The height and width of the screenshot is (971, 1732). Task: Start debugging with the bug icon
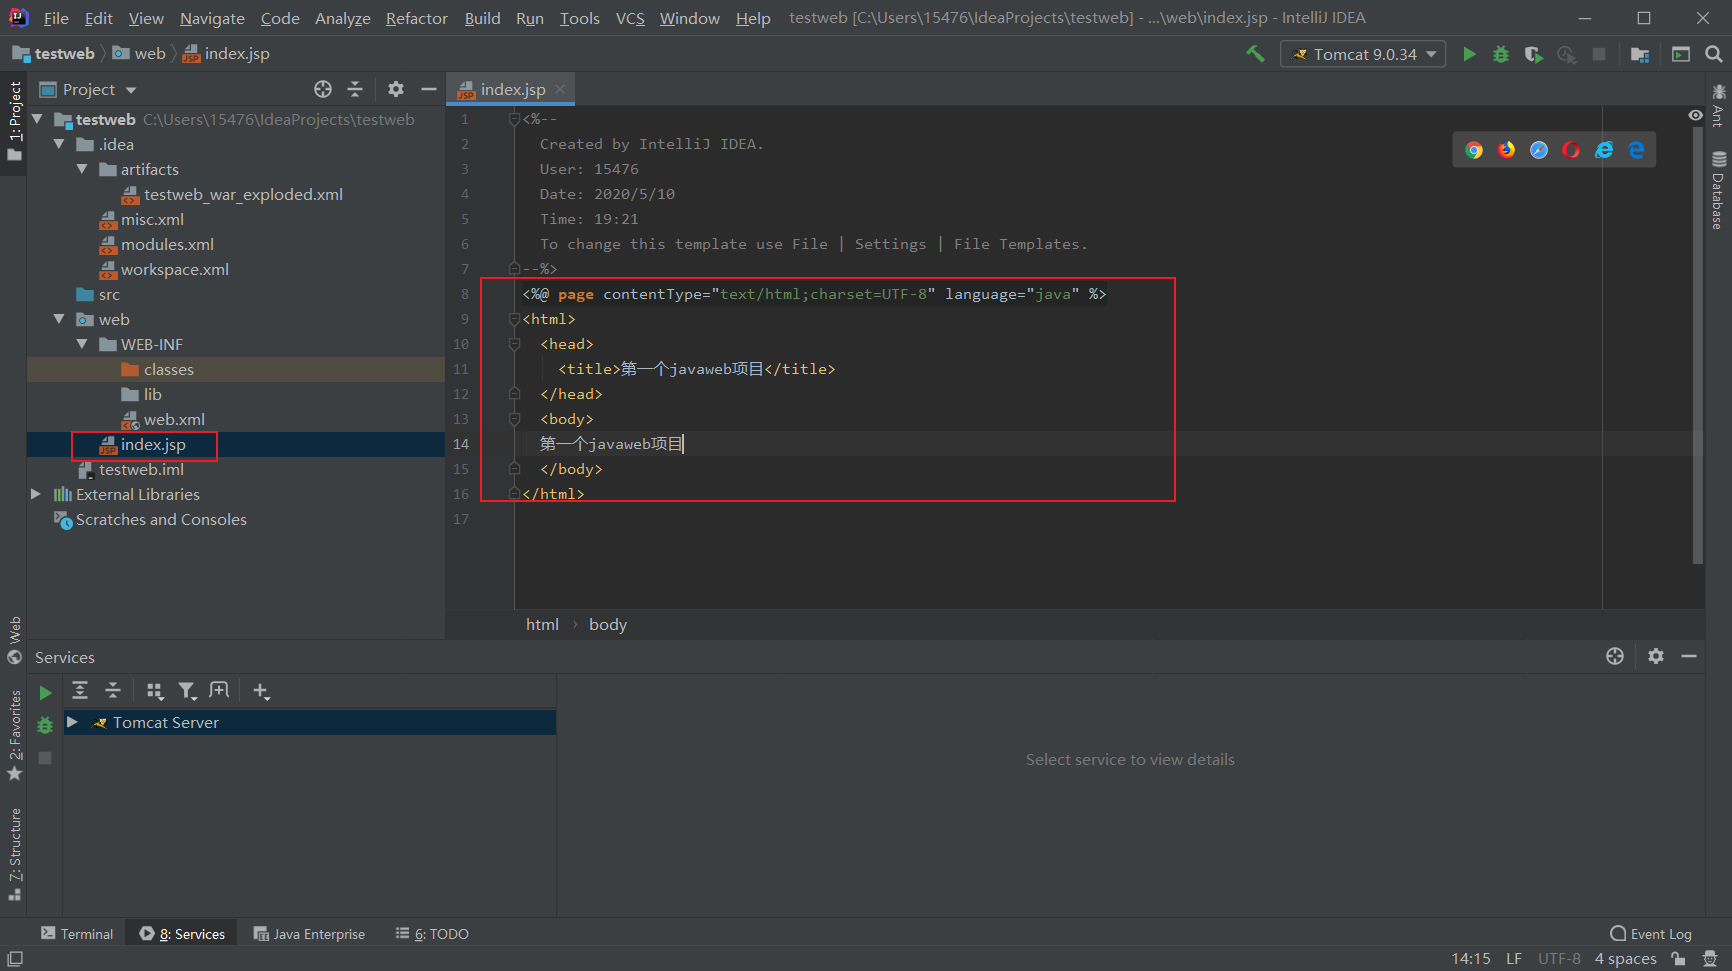point(1501,54)
